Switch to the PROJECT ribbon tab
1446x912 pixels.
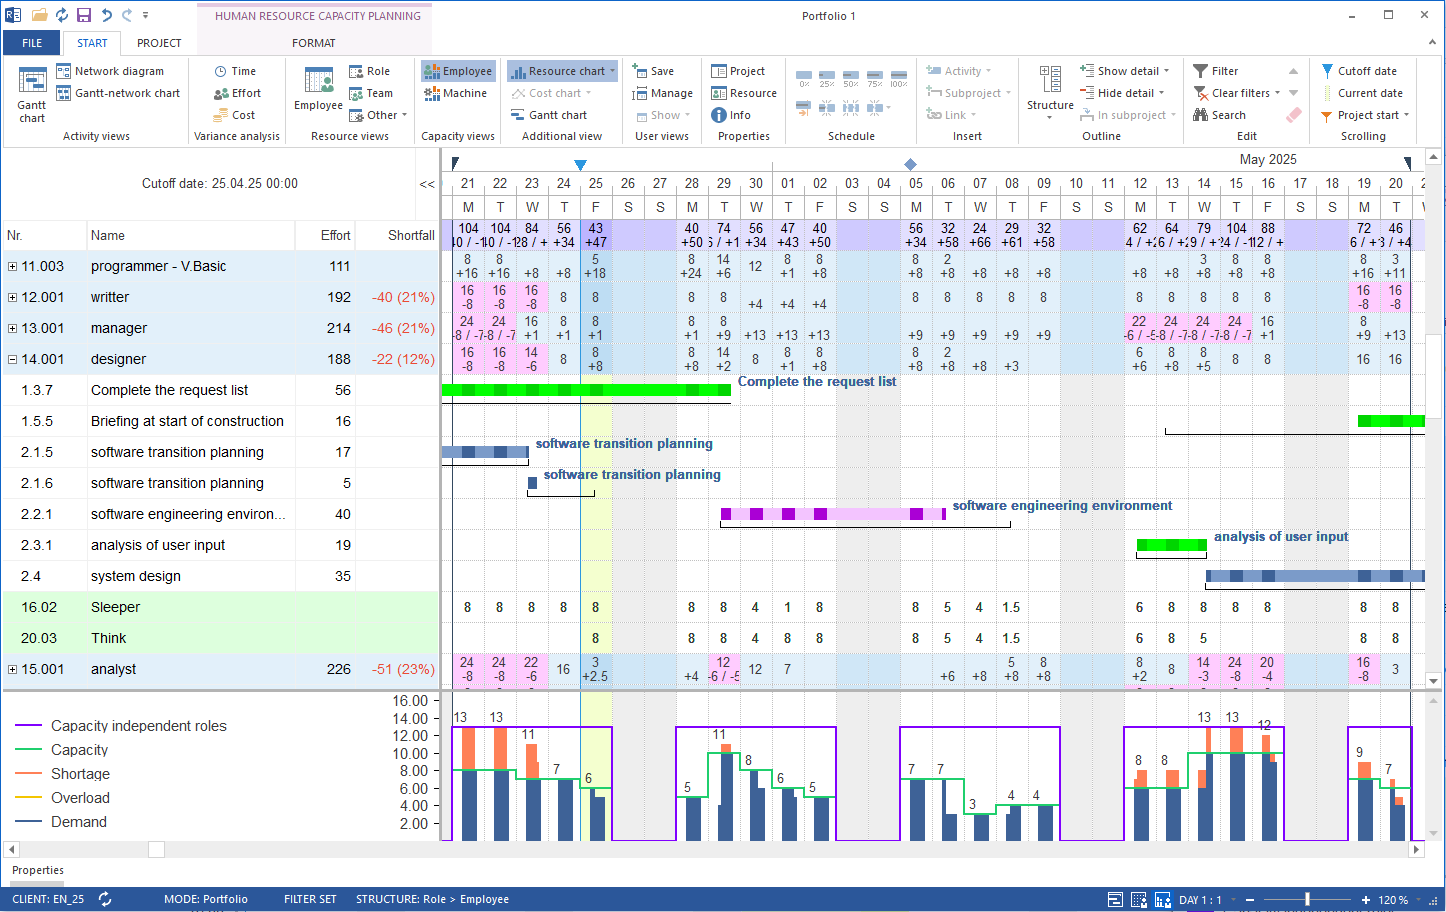(159, 43)
